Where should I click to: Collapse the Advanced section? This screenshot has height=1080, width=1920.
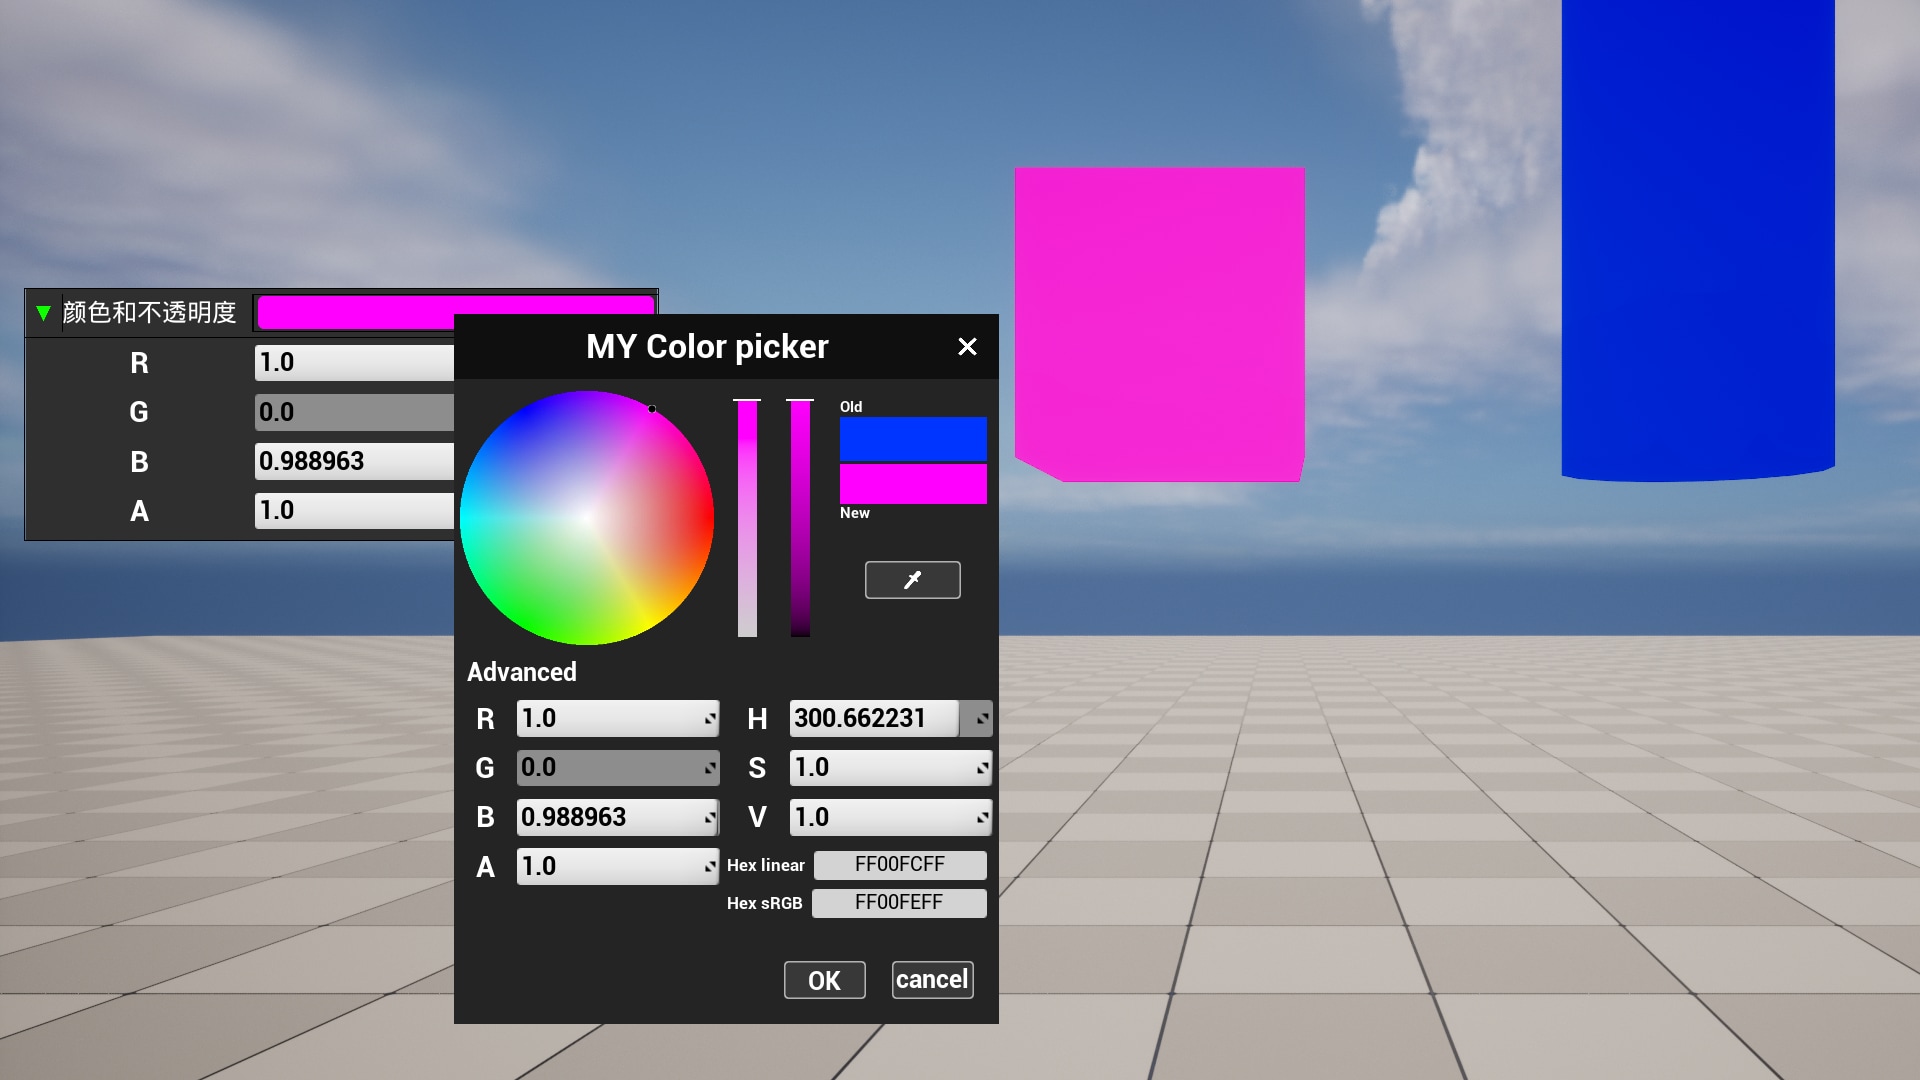(x=522, y=671)
